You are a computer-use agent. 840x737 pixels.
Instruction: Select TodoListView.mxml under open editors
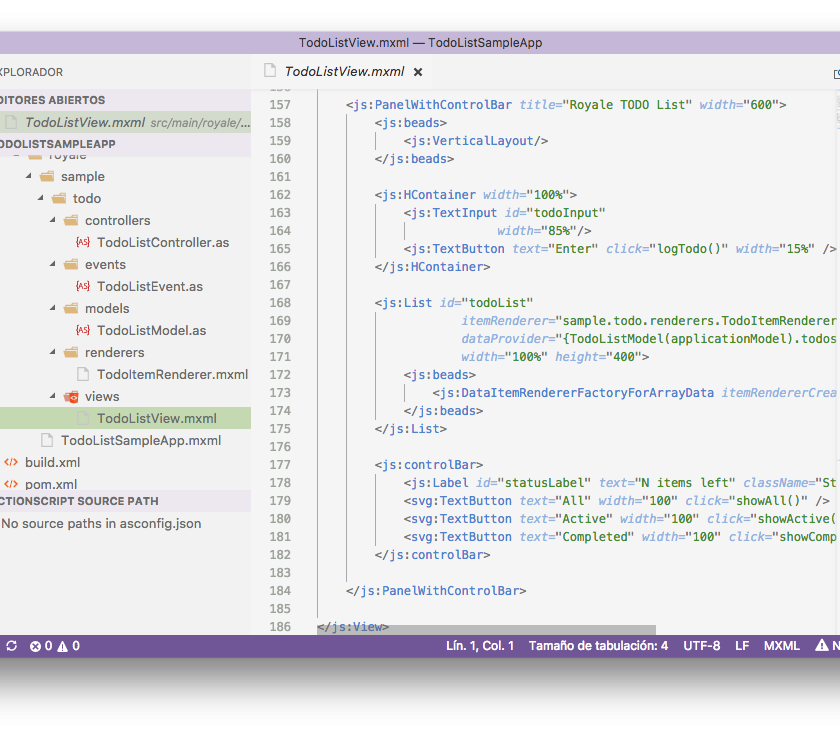tap(85, 122)
